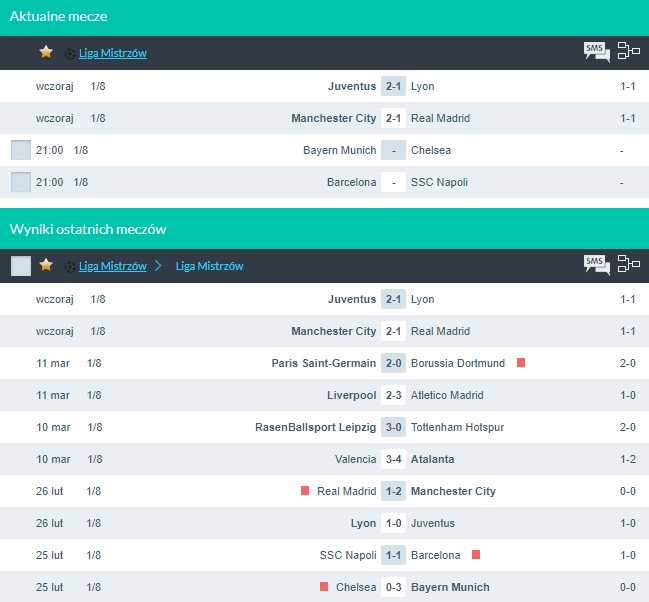Select Bayern Munich in the 21:00 fixture
The height and width of the screenshot is (602, 649).
[339, 150]
